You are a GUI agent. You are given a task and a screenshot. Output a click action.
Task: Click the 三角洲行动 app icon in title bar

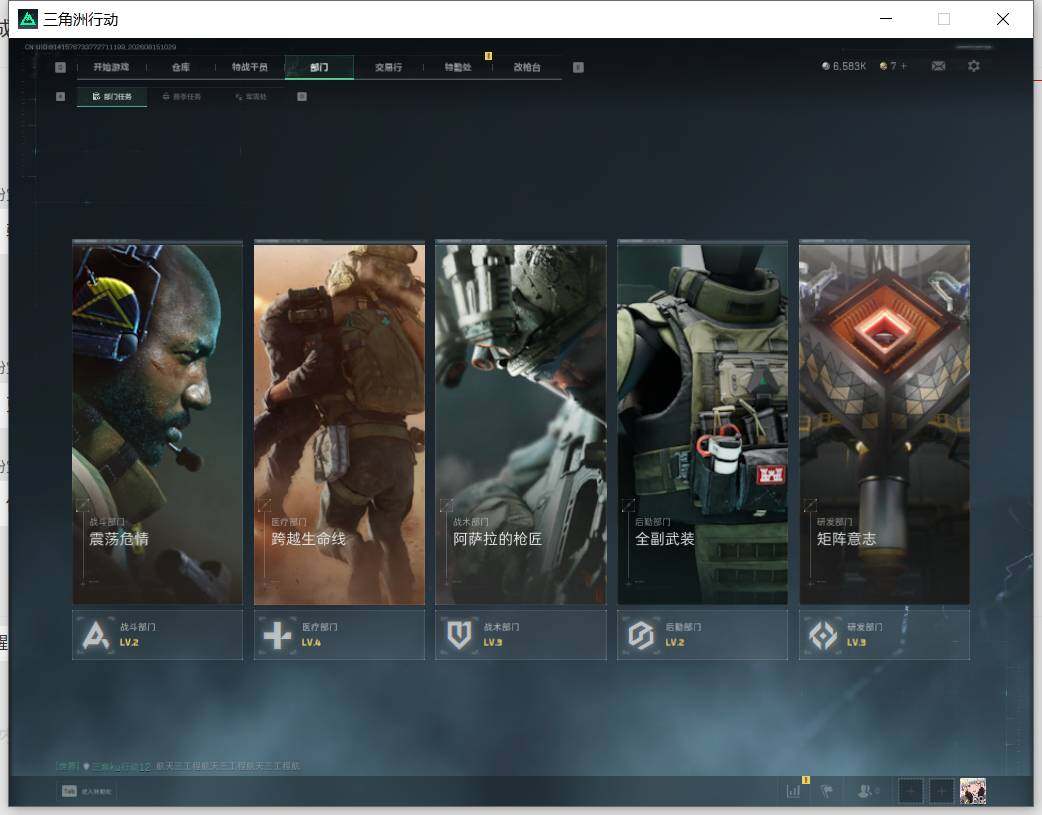(28, 19)
